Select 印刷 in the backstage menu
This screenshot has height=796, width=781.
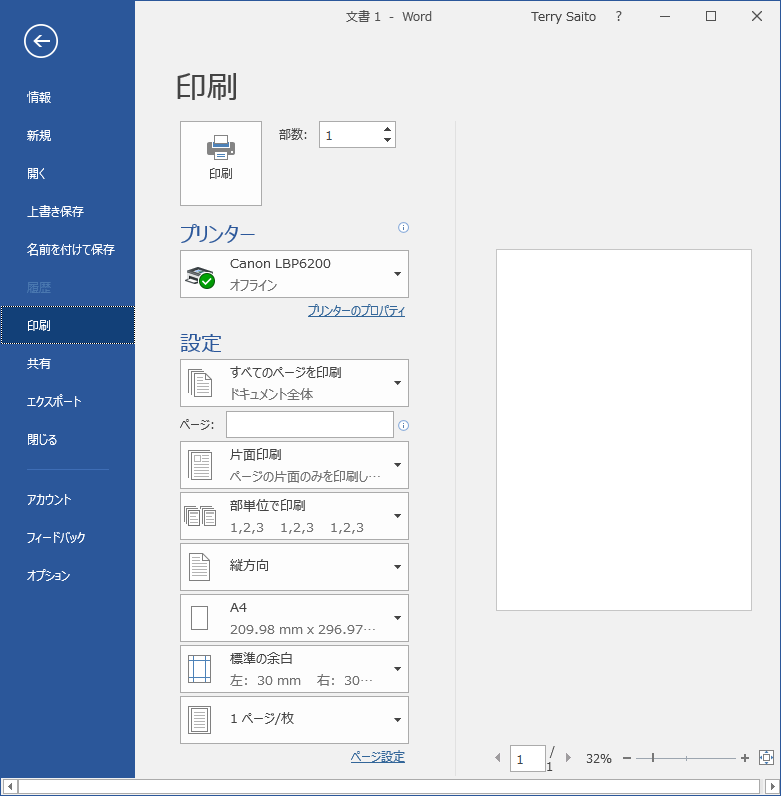pos(67,325)
